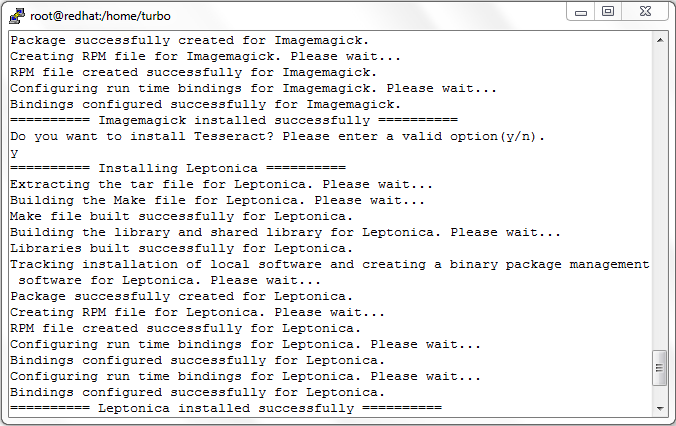Click the 'Extracting the tar file for Leptonica' line
The image size is (676, 426).
[x=221, y=185]
